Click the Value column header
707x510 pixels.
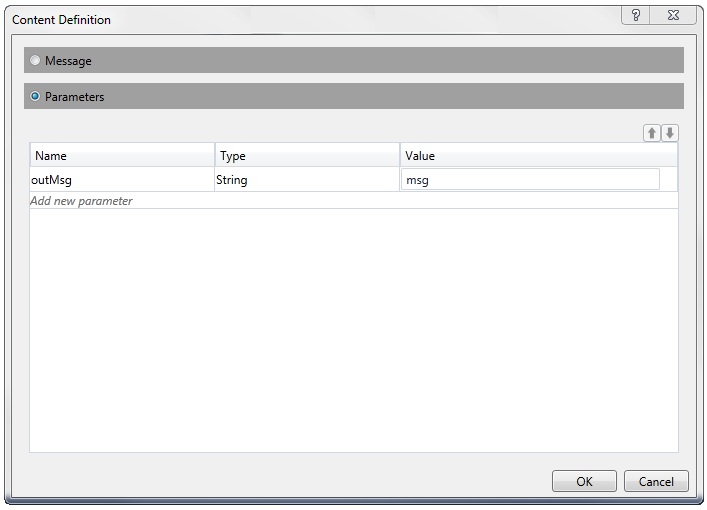(538, 156)
